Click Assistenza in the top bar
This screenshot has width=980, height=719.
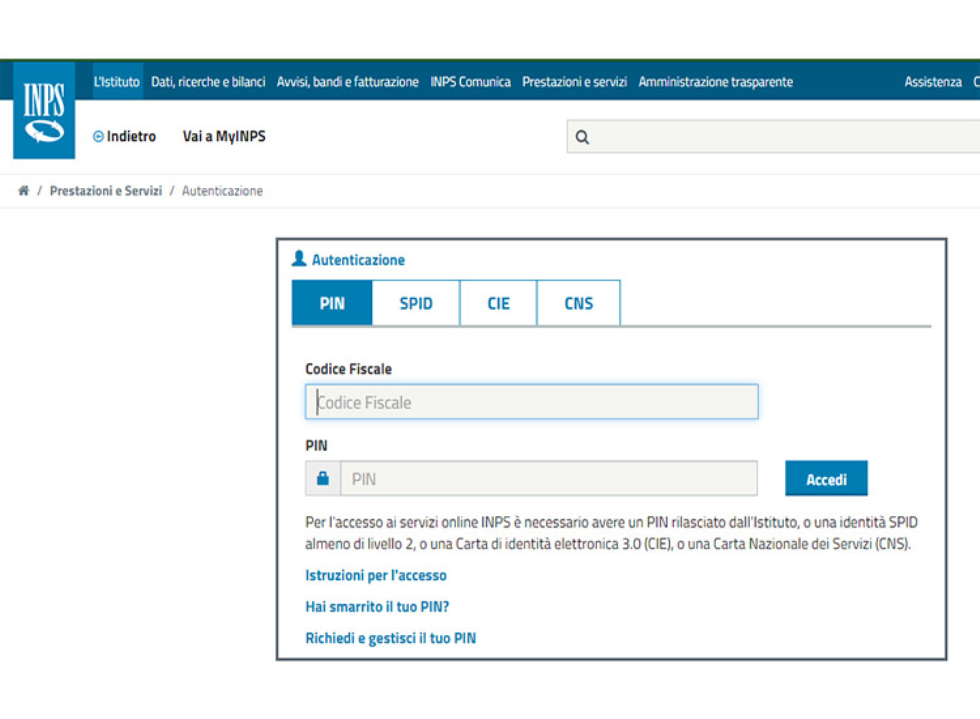[x=932, y=82]
